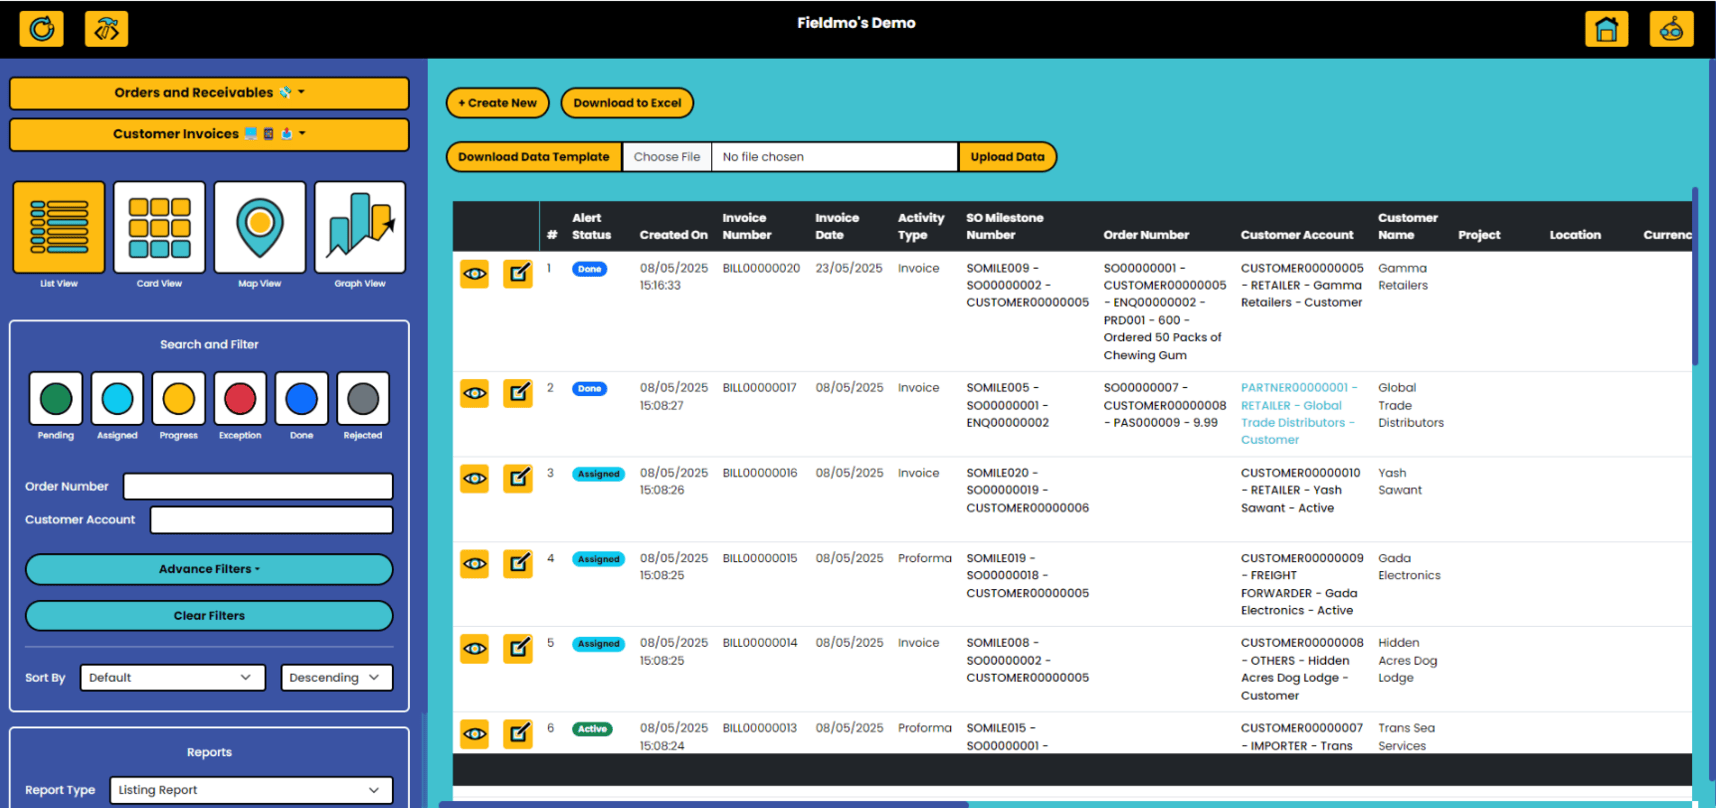This screenshot has width=1716, height=808.
Task: Click the horizontal scrollbar below the table
Action: [x=704, y=804]
